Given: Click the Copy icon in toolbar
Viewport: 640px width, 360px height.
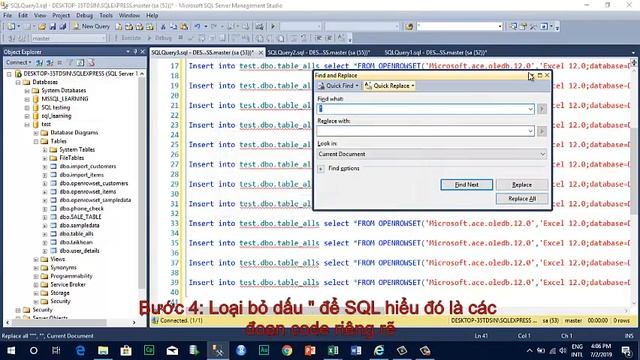Looking at the screenshot, I should tap(173, 27).
